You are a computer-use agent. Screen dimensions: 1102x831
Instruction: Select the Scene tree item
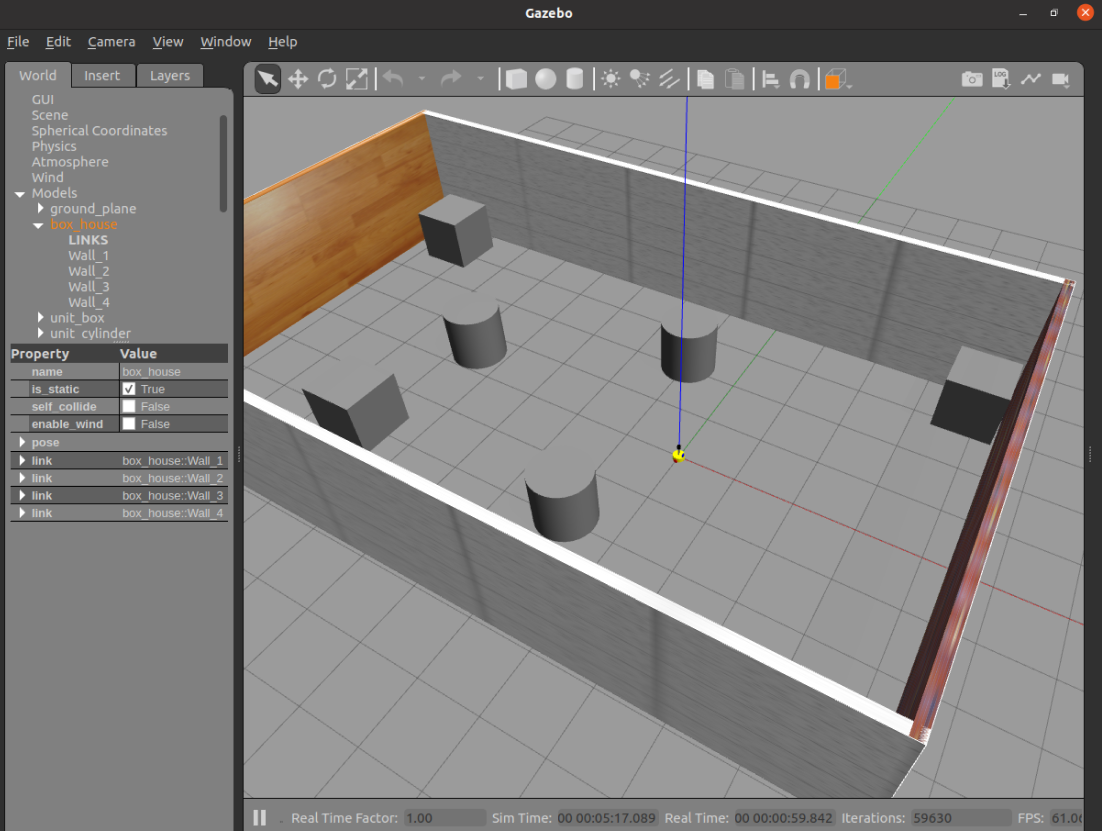point(50,115)
